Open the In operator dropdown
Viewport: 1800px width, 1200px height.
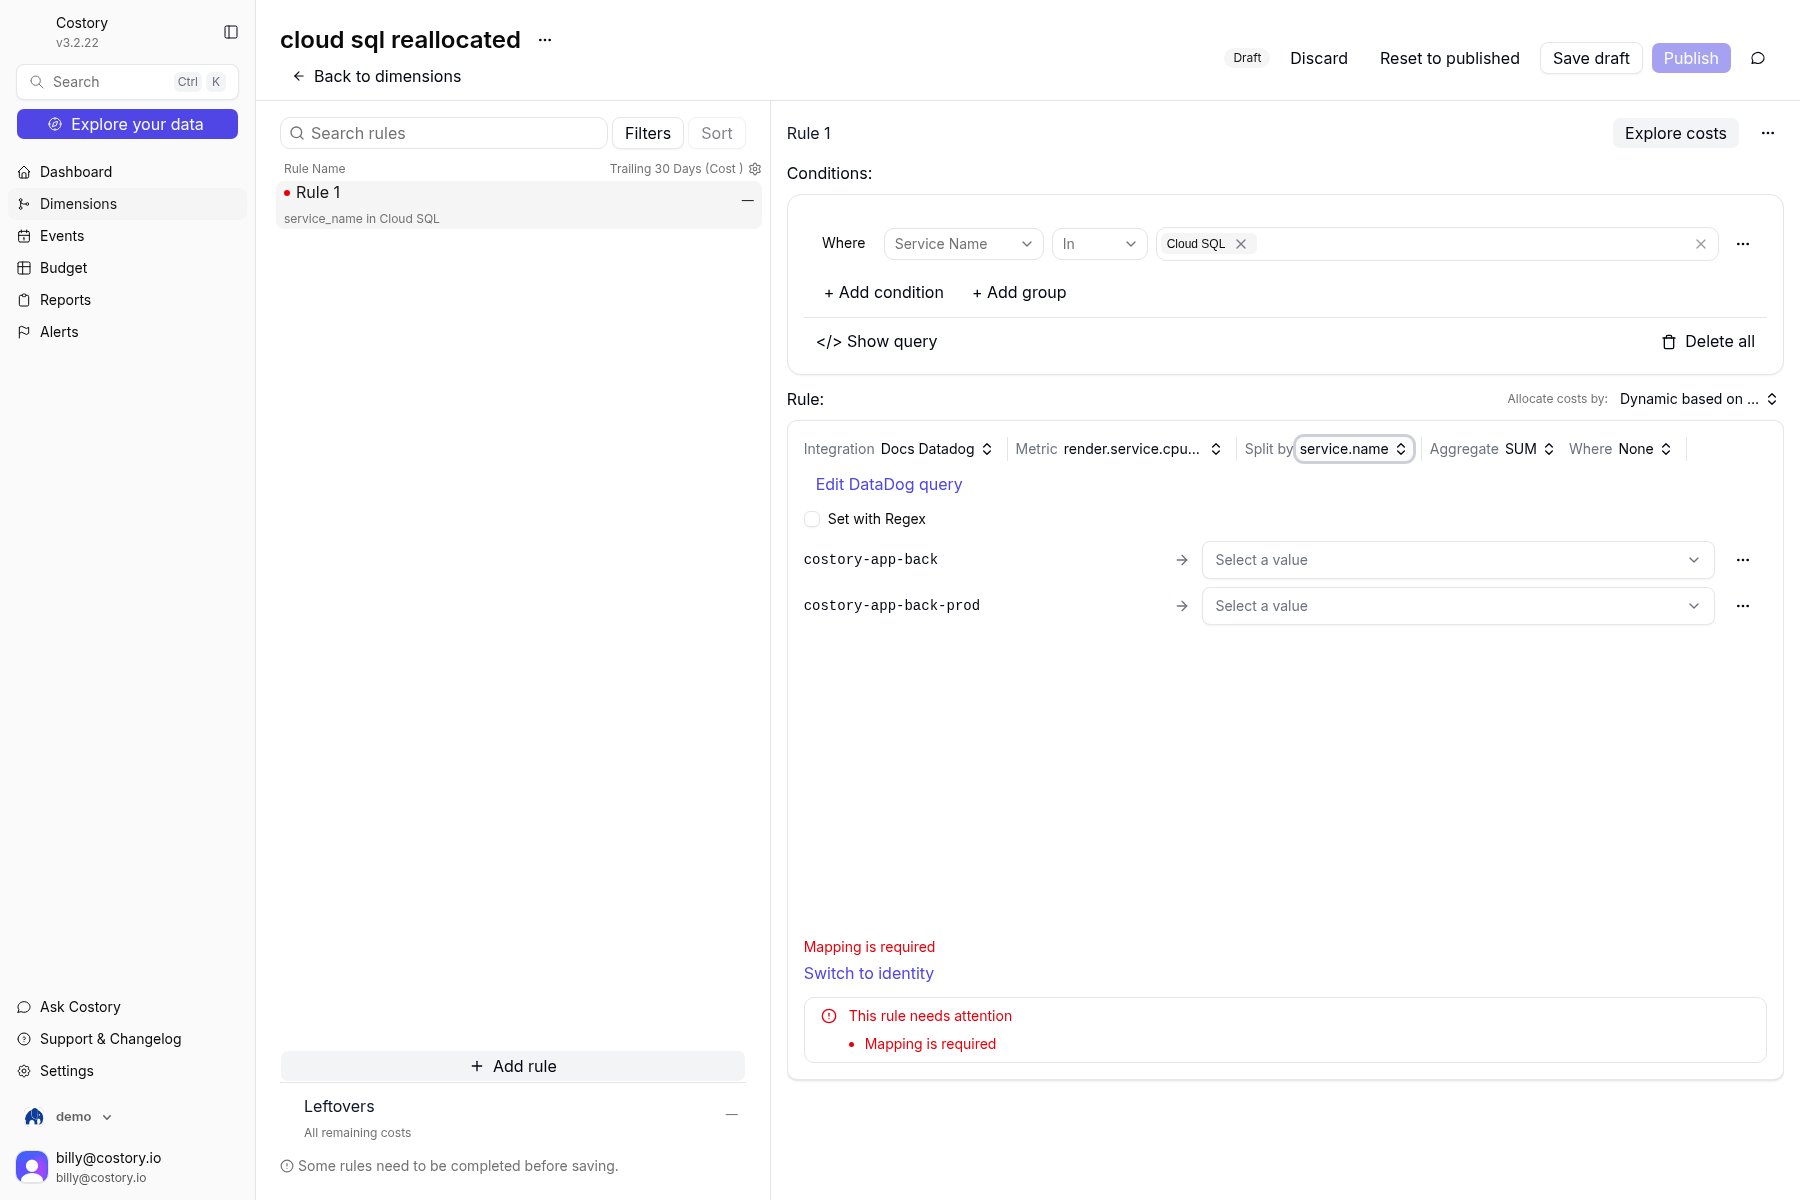pyautogui.click(x=1100, y=244)
